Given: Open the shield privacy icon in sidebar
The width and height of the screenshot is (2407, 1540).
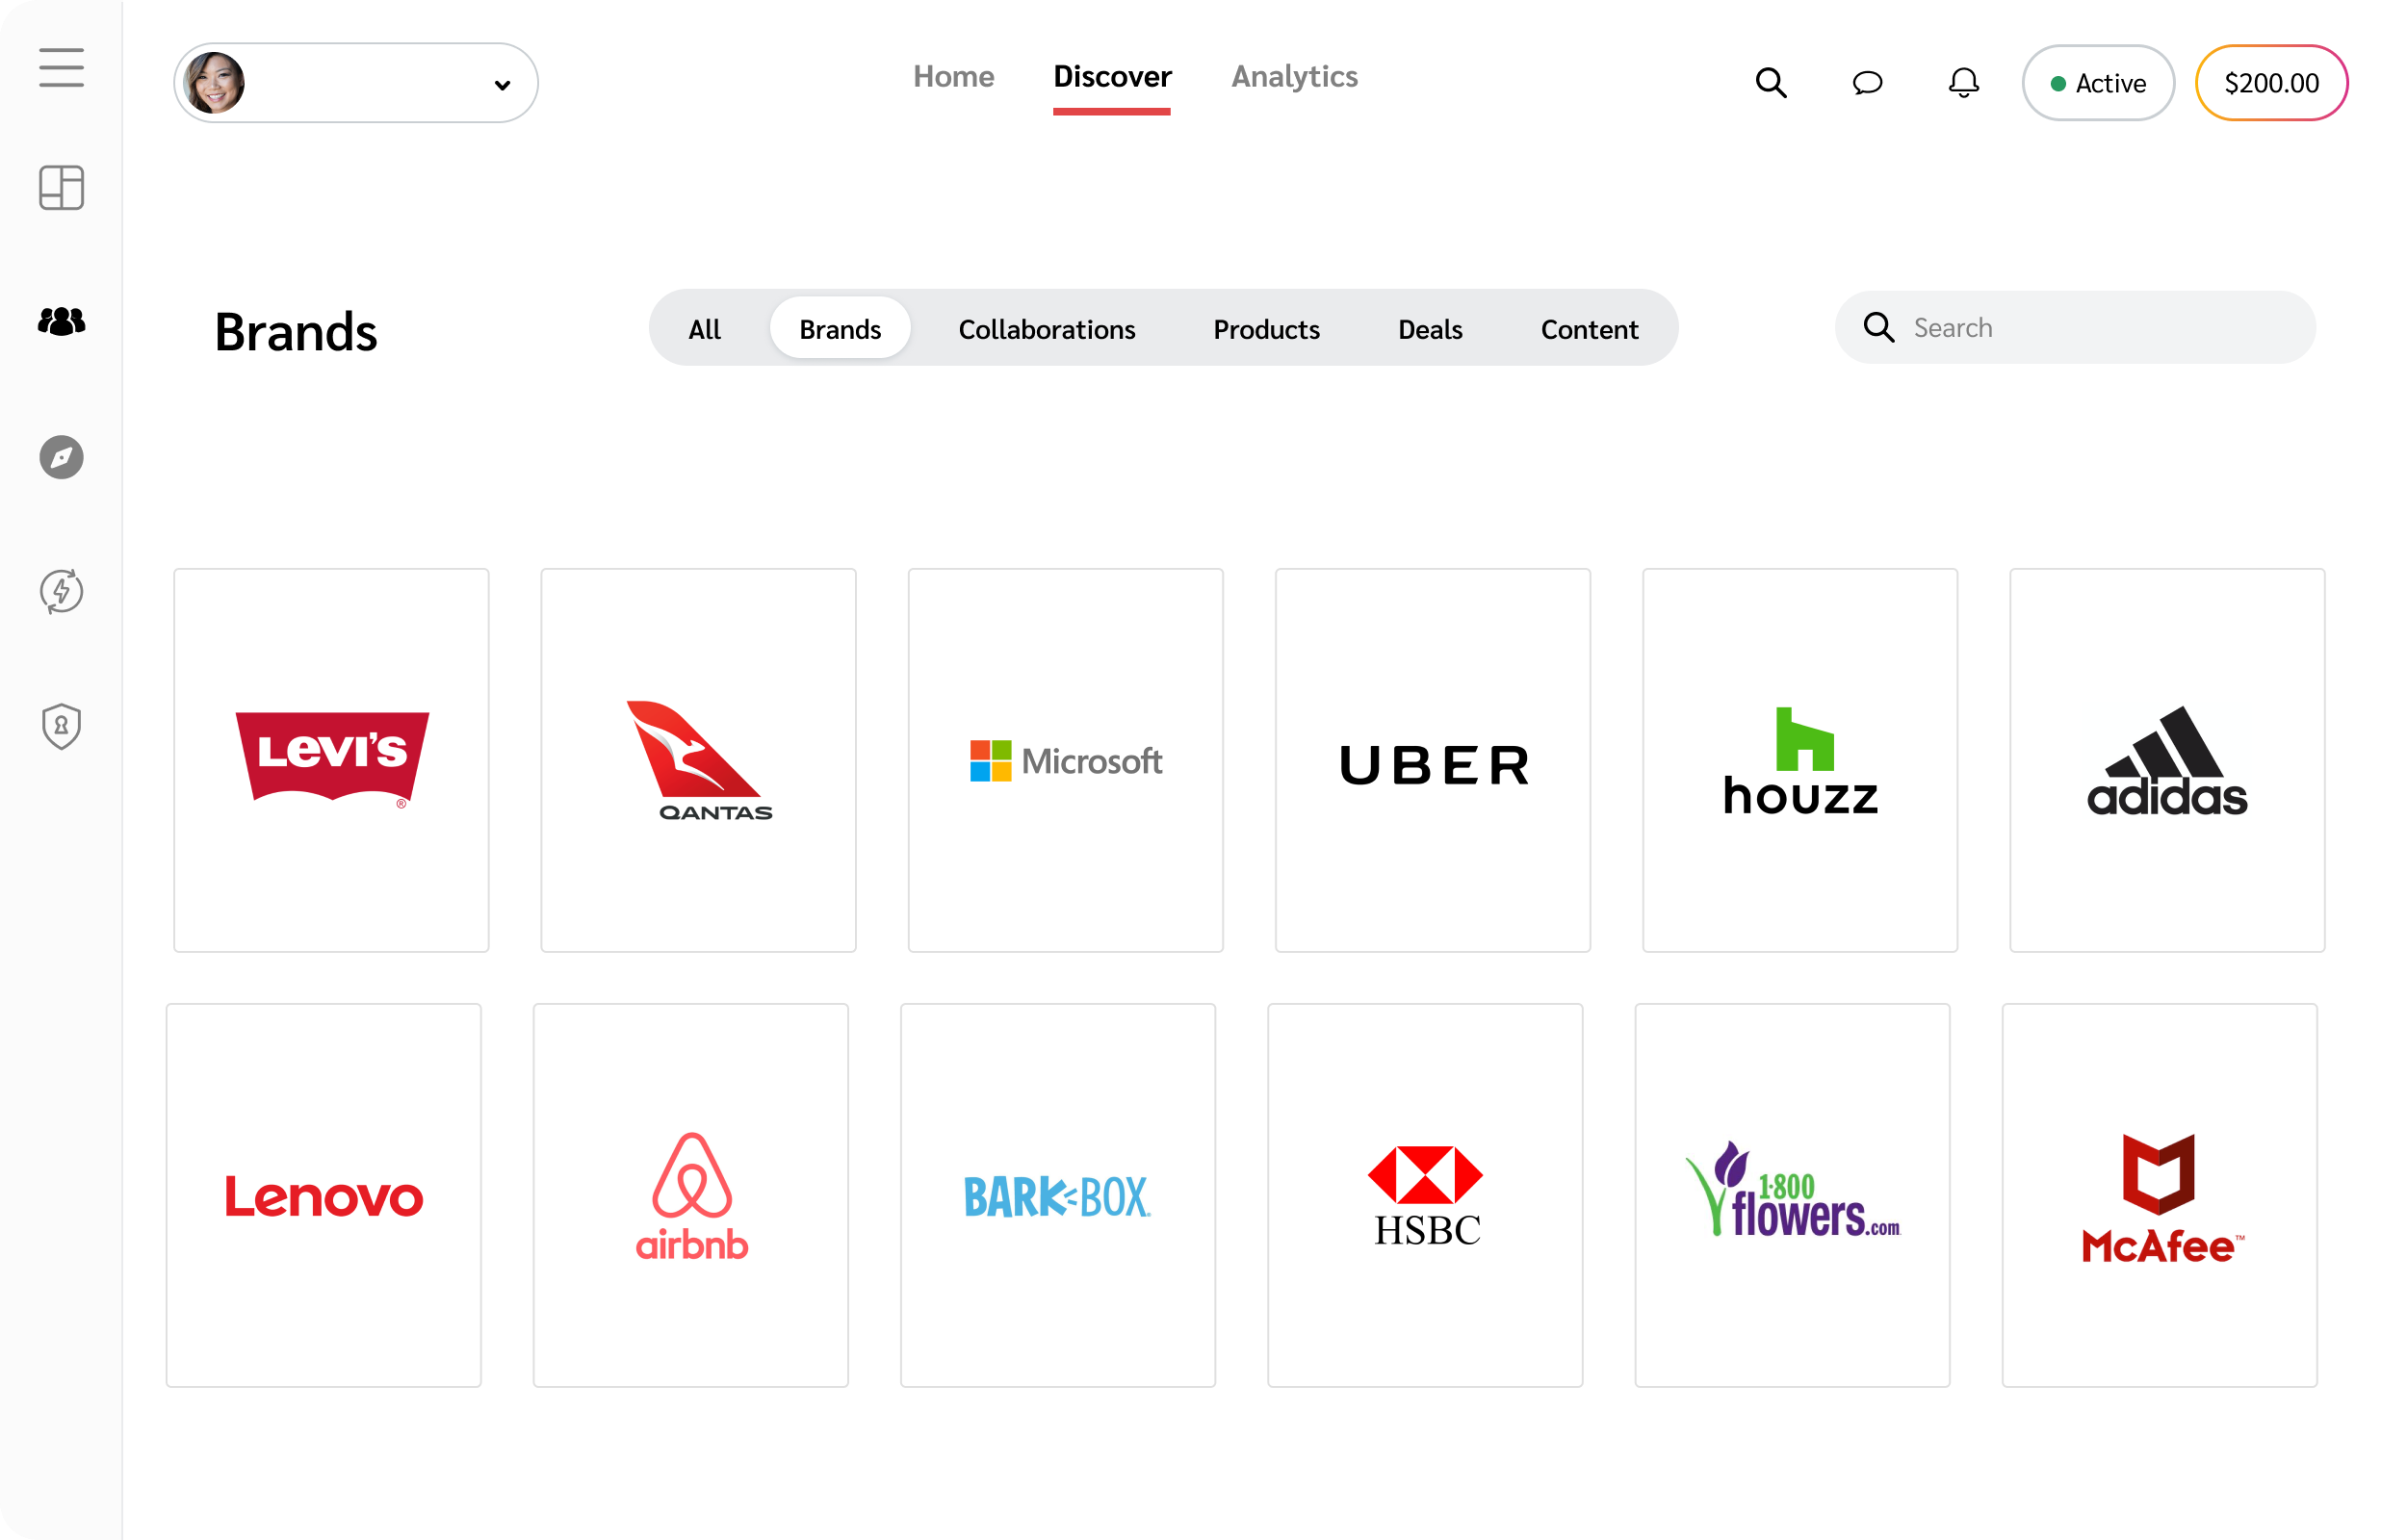Looking at the screenshot, I should coord(61,726).
